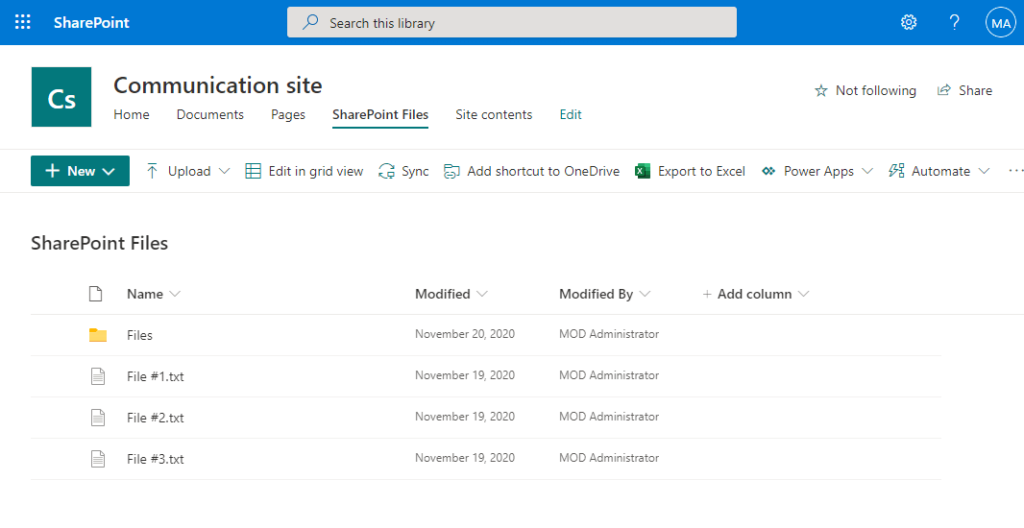Expand the Automate dropdown chevron
The height and width of the screenshot is (528, 1024).
coord(984,171)
